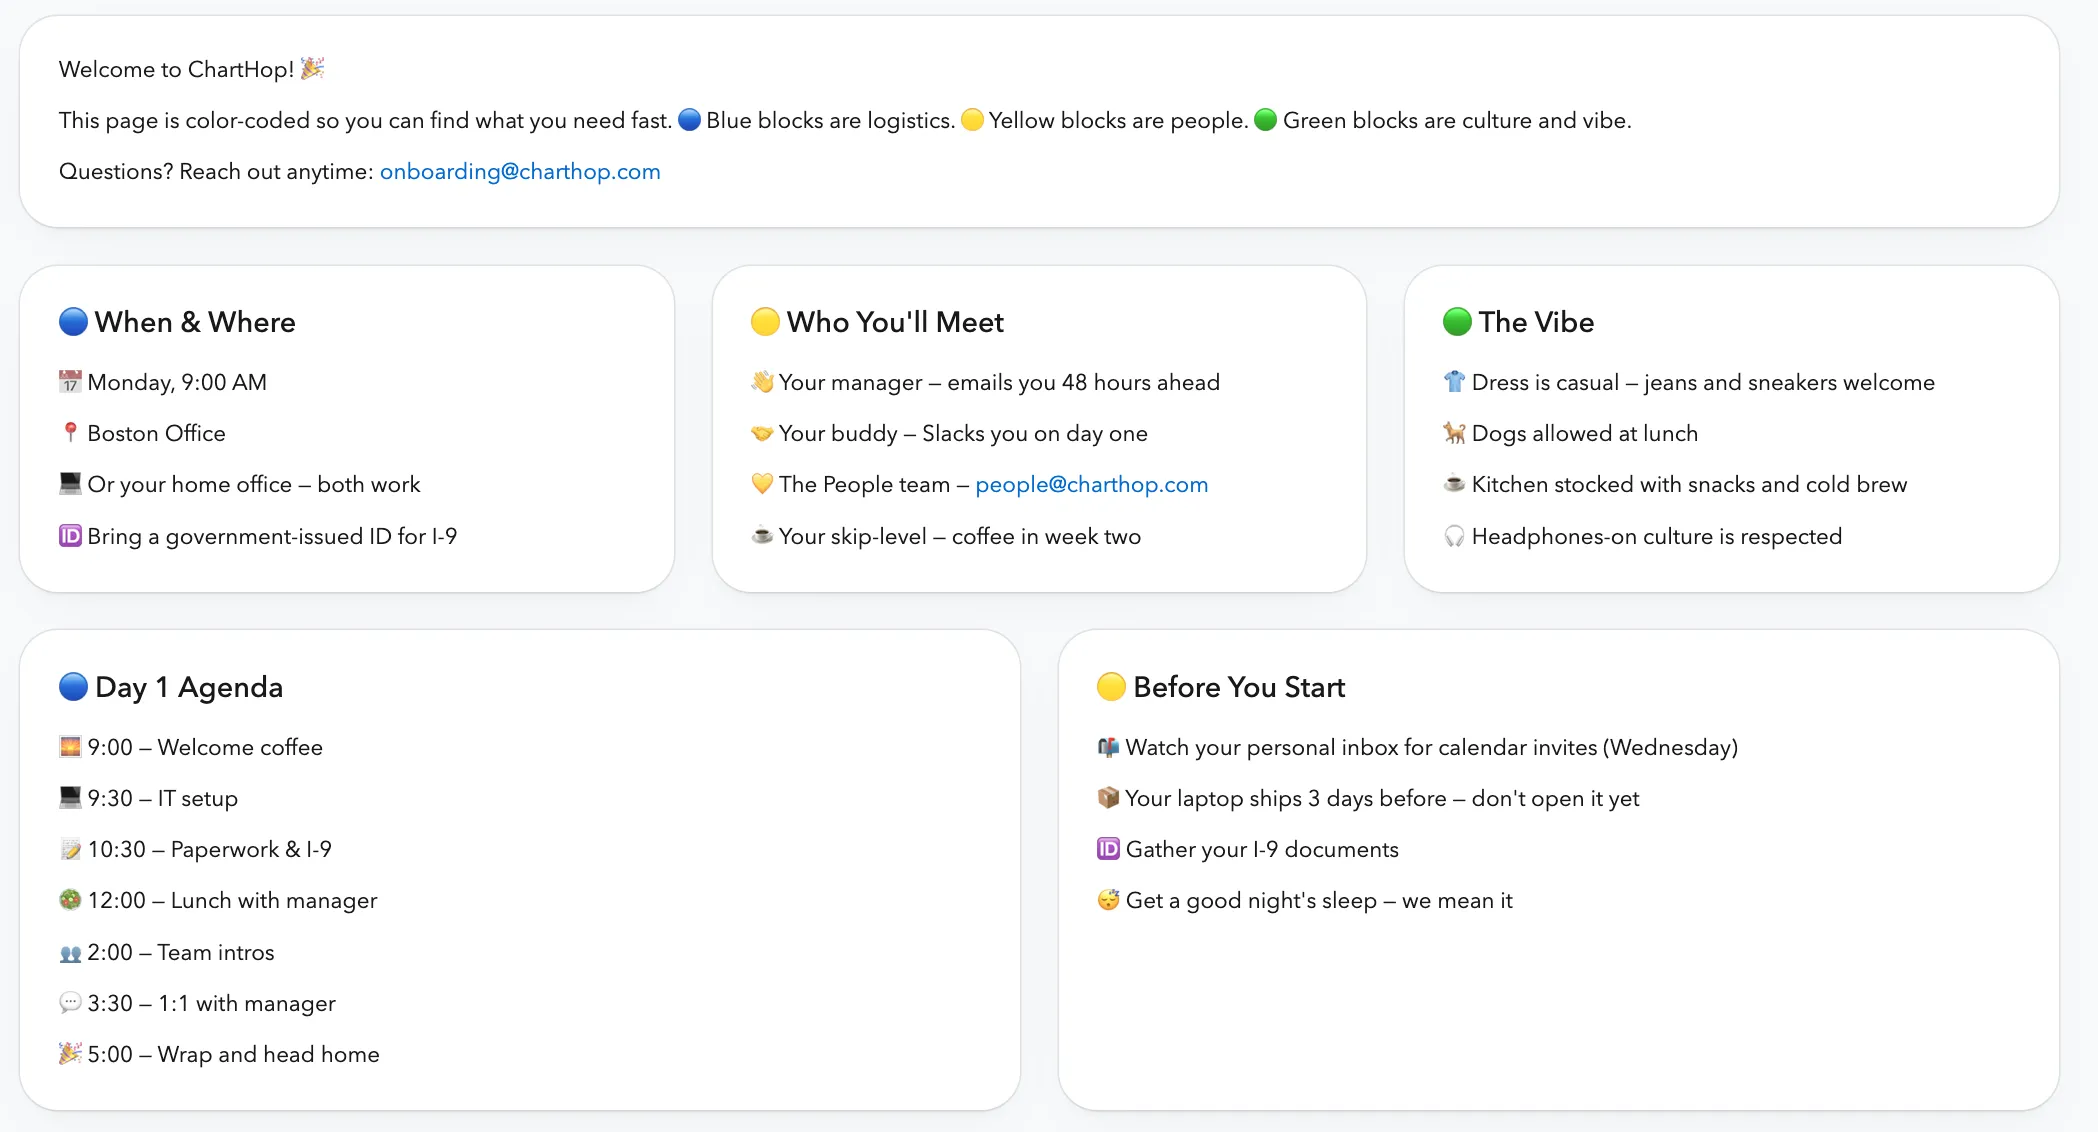The height and width of the screenshot is (1132, 2098).
Task: Click the yellow circle next to Who You'll Meet
Action: point(765,321)
